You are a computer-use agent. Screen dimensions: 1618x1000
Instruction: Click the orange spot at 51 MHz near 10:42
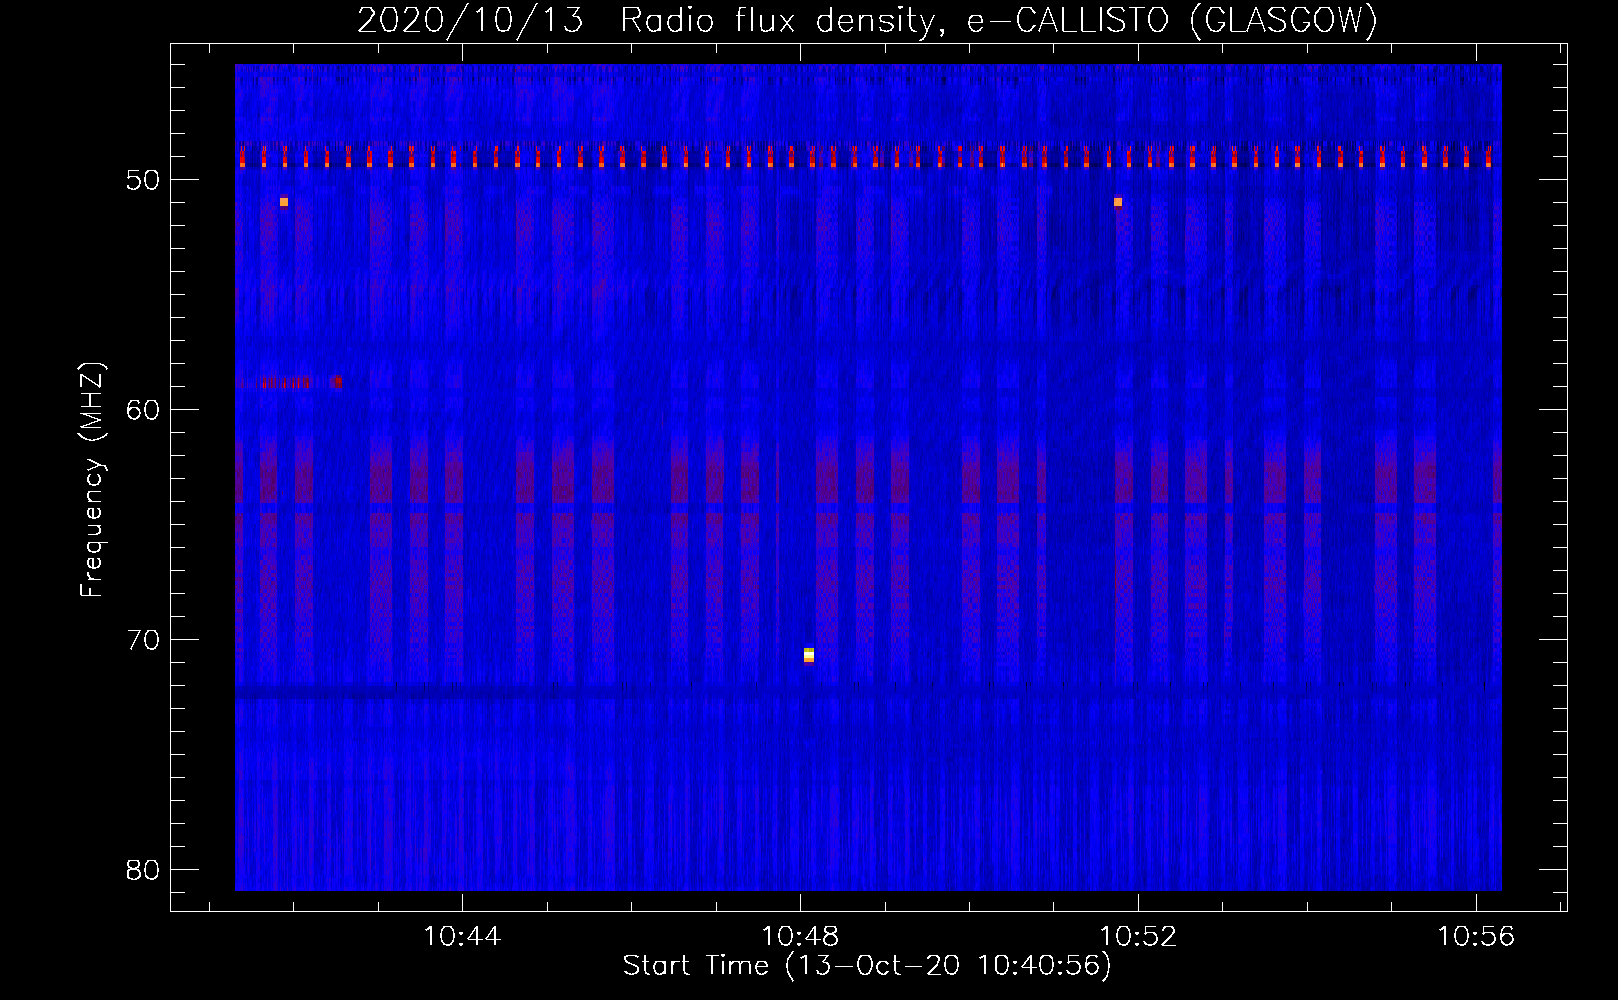pyautogui.click(x=284, y=202)
